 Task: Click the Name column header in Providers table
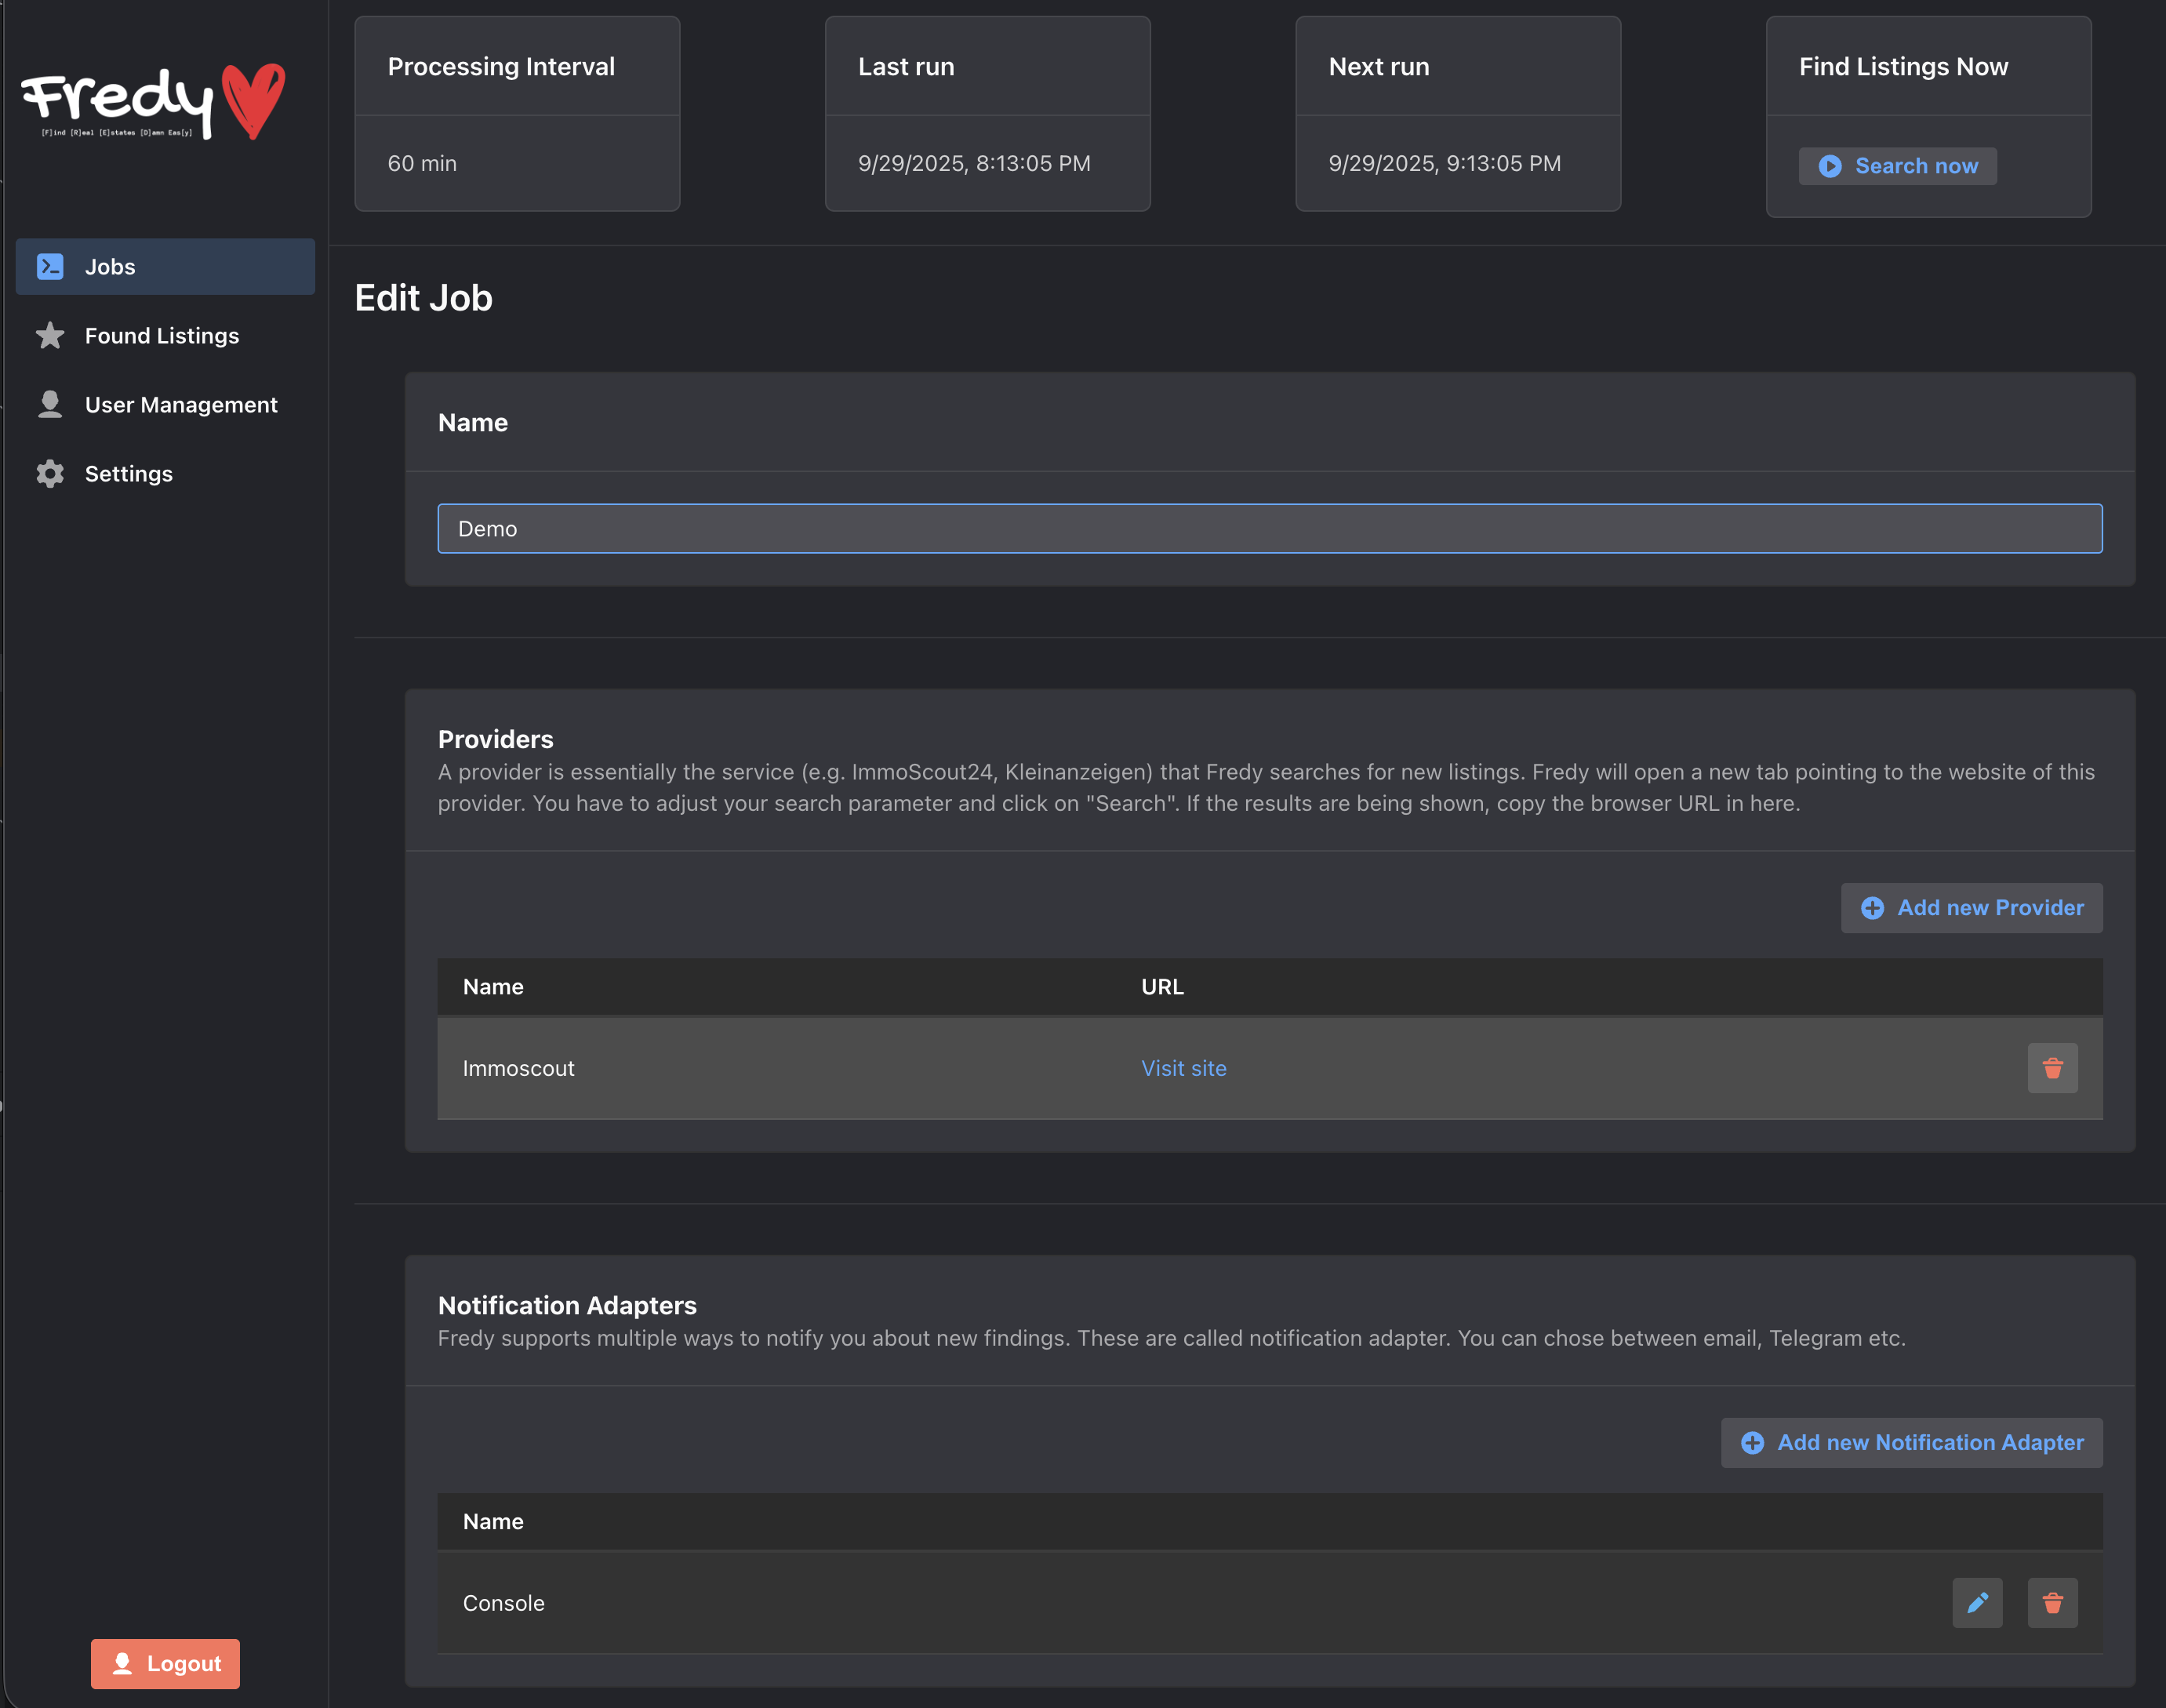coord(493,987)
